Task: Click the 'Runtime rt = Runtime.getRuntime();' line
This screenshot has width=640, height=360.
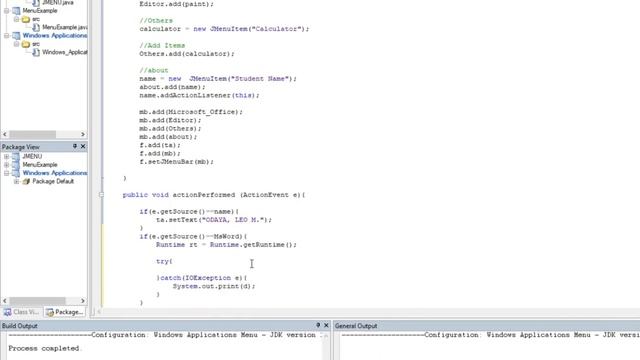Action: pos(226,244)
